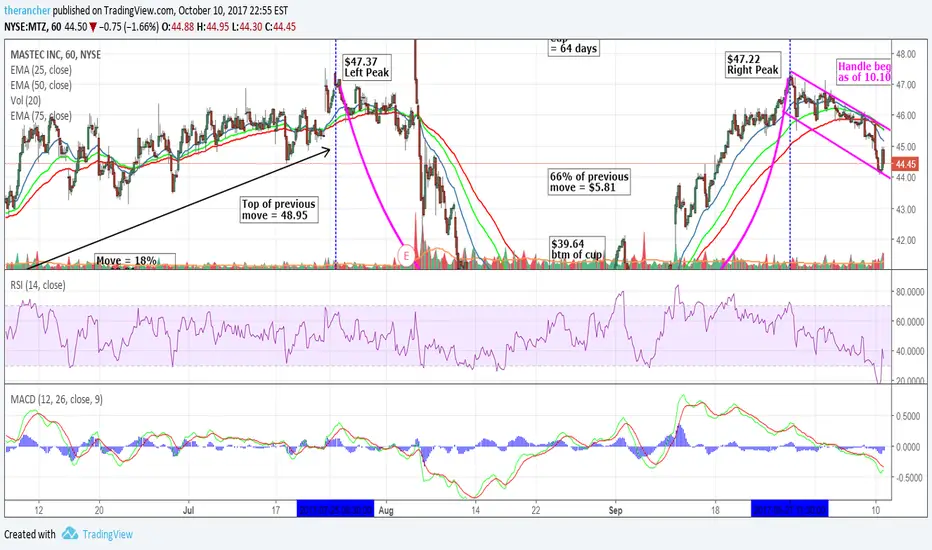Click the TradingView logo icon

[x=70, y=533]
